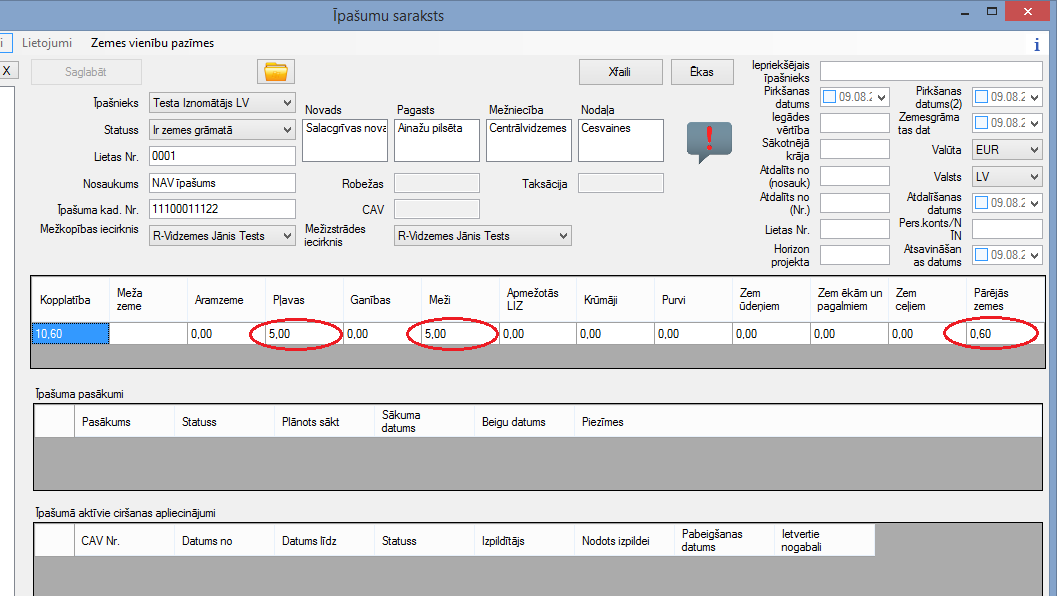
Task: Click the blue info icon
Action: pos(1036,45)
